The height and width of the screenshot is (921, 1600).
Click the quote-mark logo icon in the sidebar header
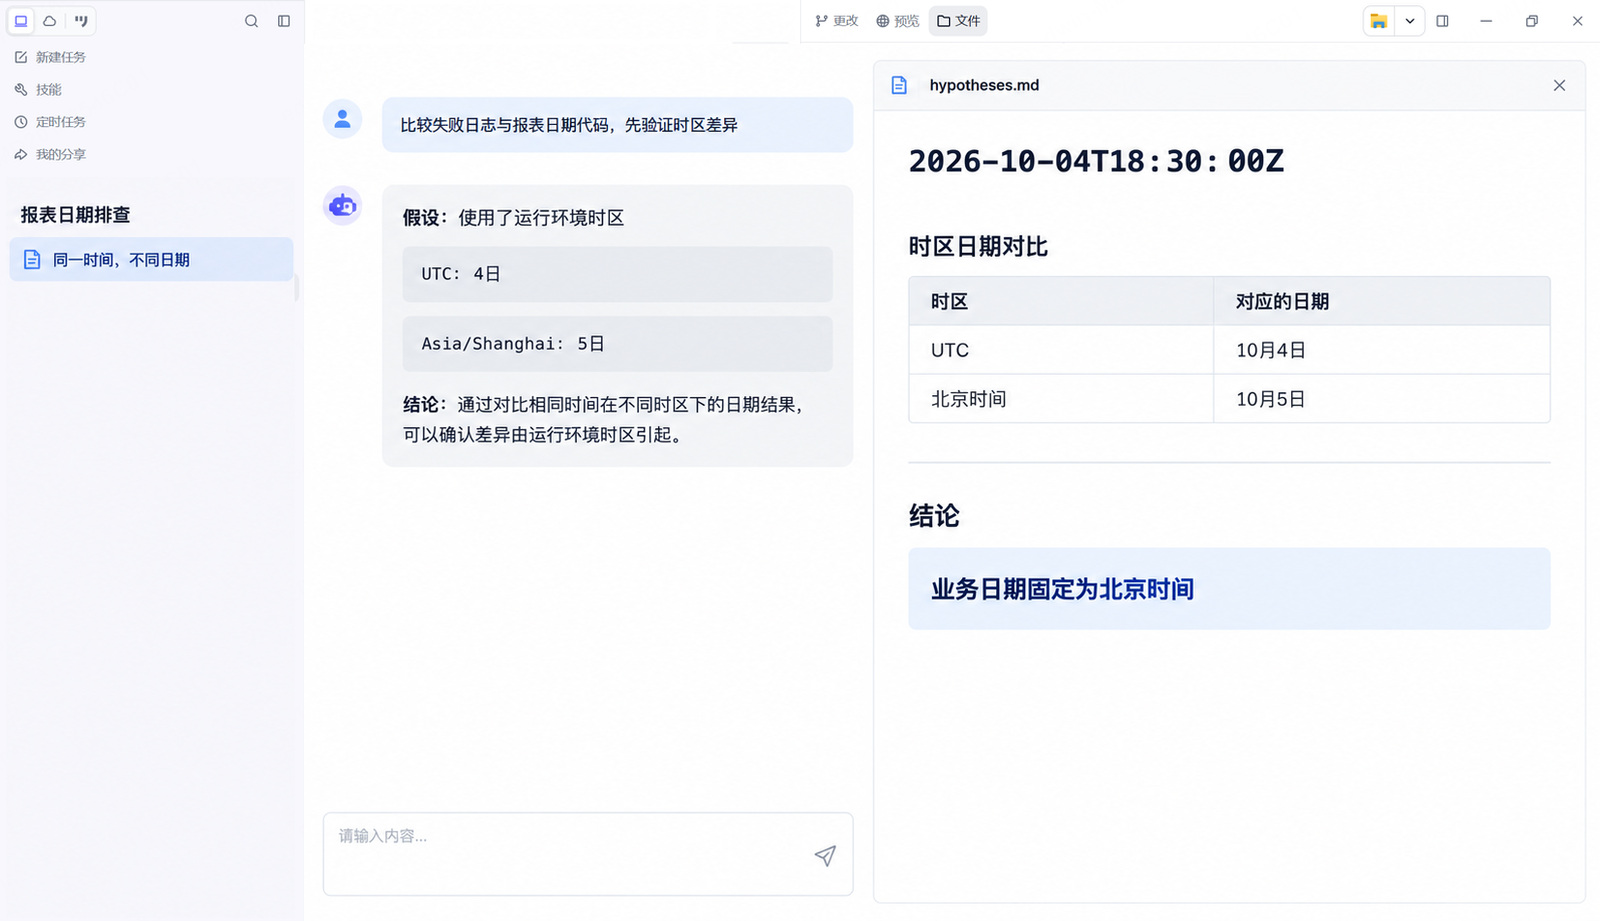point(81,20)
